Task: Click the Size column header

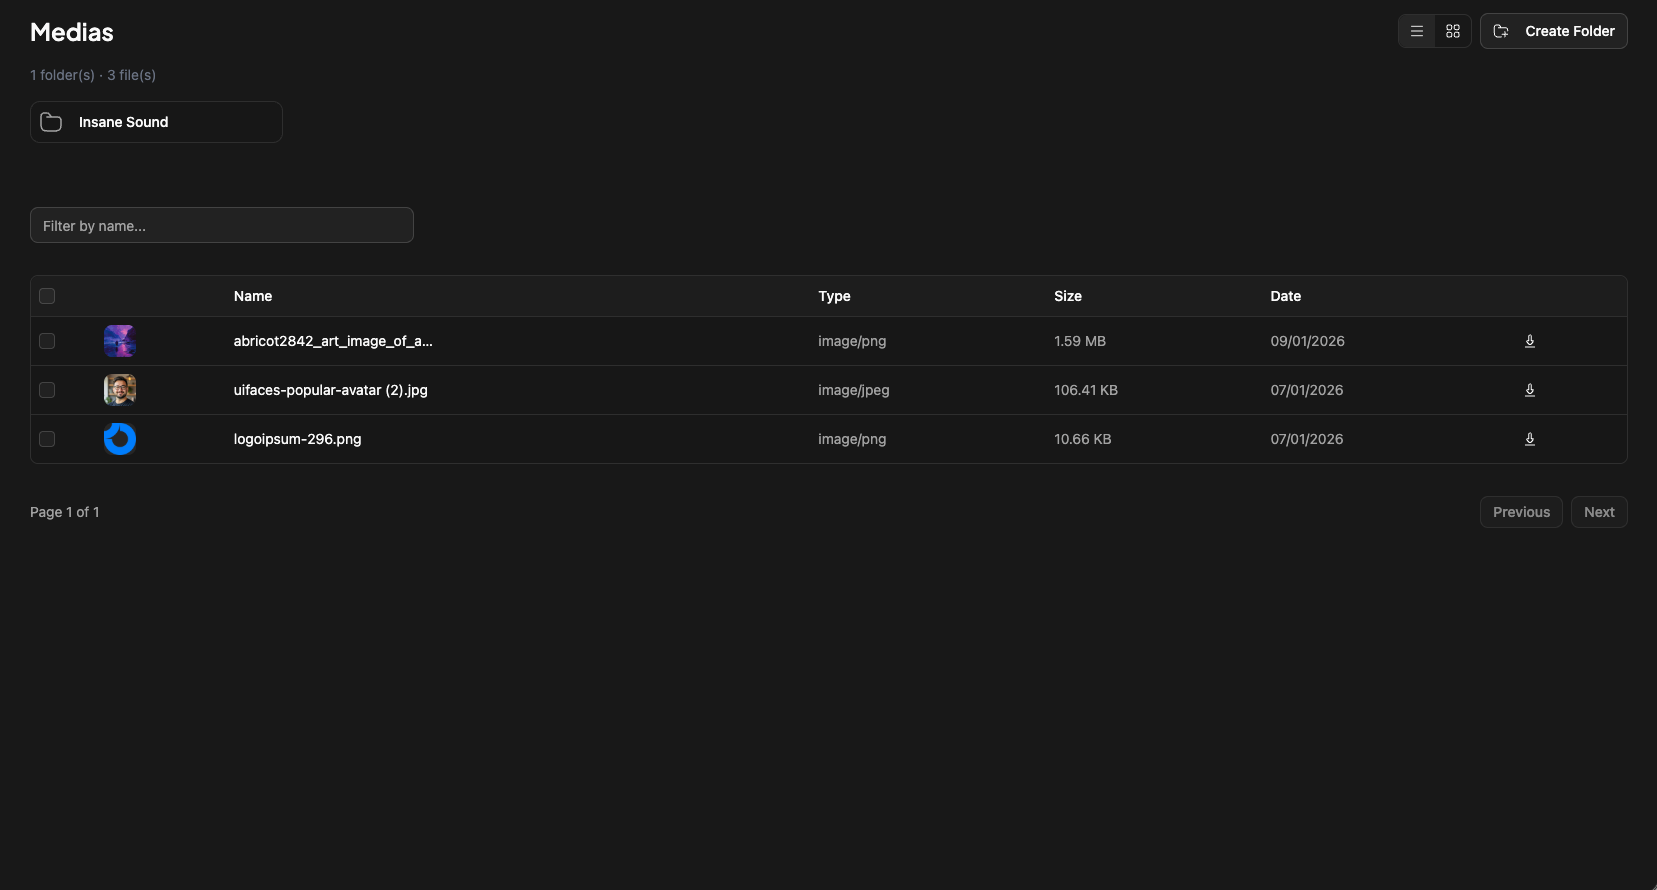Action: click(1068, 296)
